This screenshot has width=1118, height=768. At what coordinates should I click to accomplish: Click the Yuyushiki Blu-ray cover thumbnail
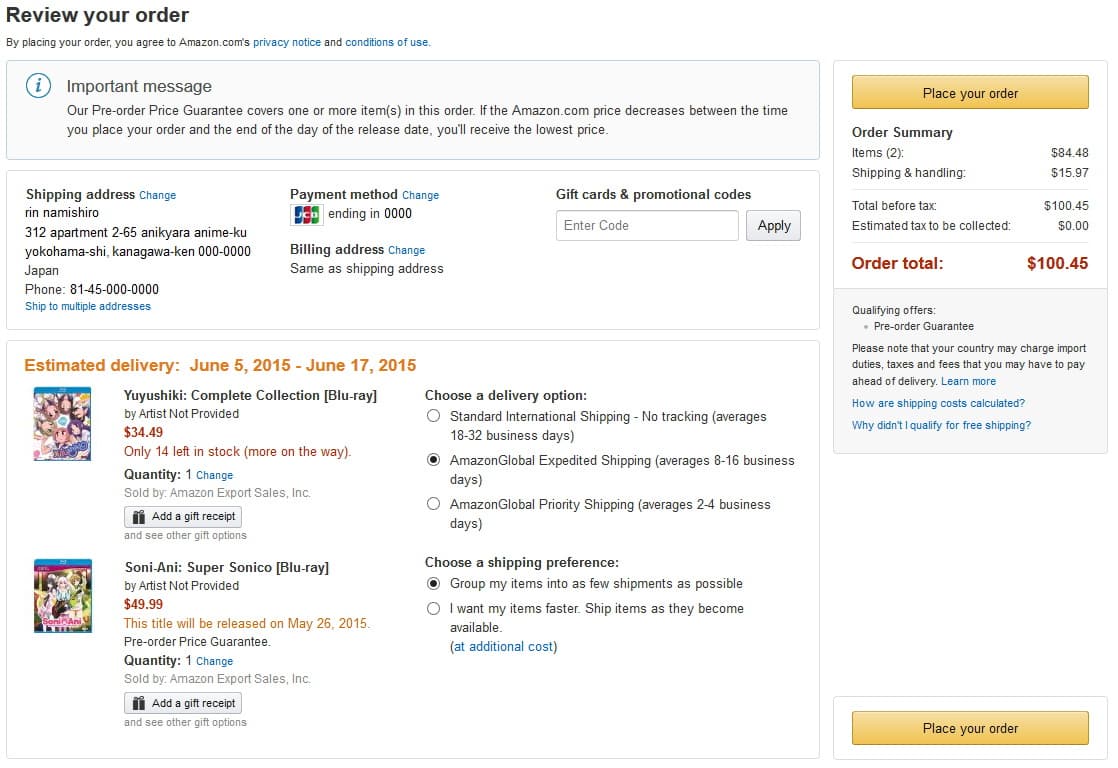pyautogui.click(x=63, y=424)
